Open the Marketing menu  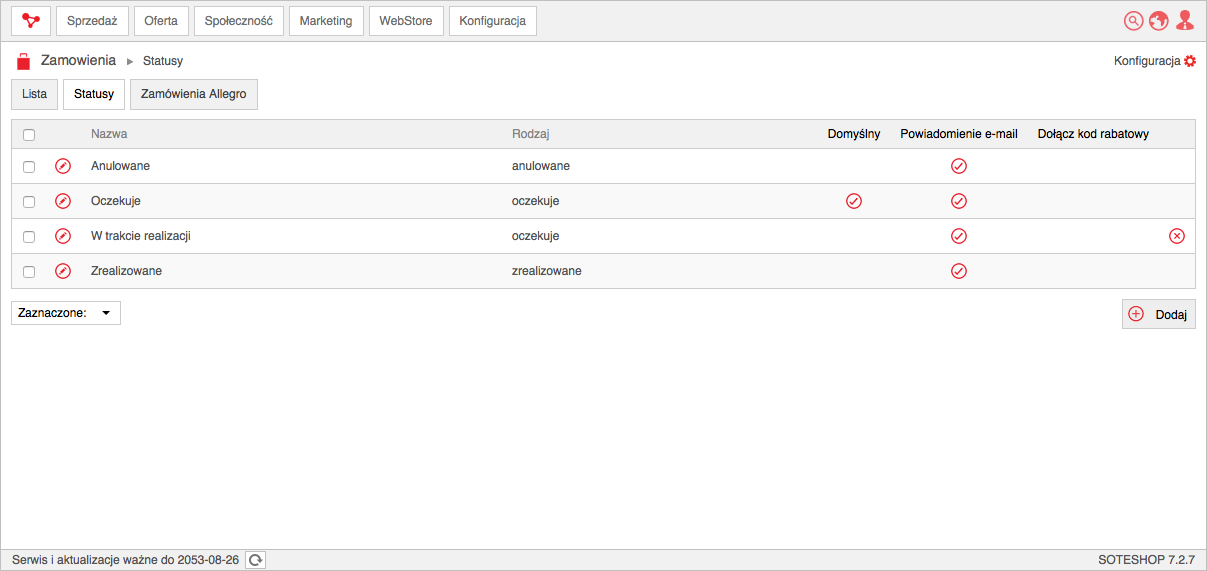tap(326, 21)
